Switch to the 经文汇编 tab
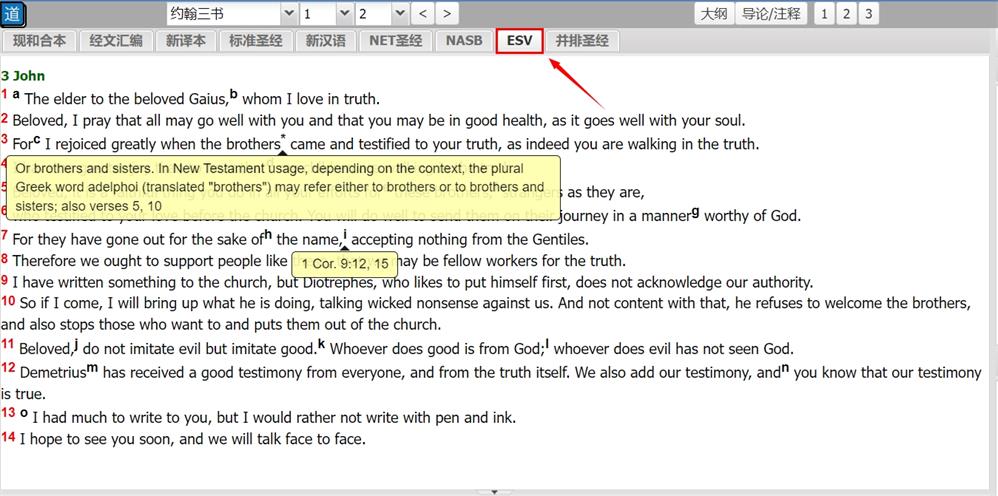 116,41
